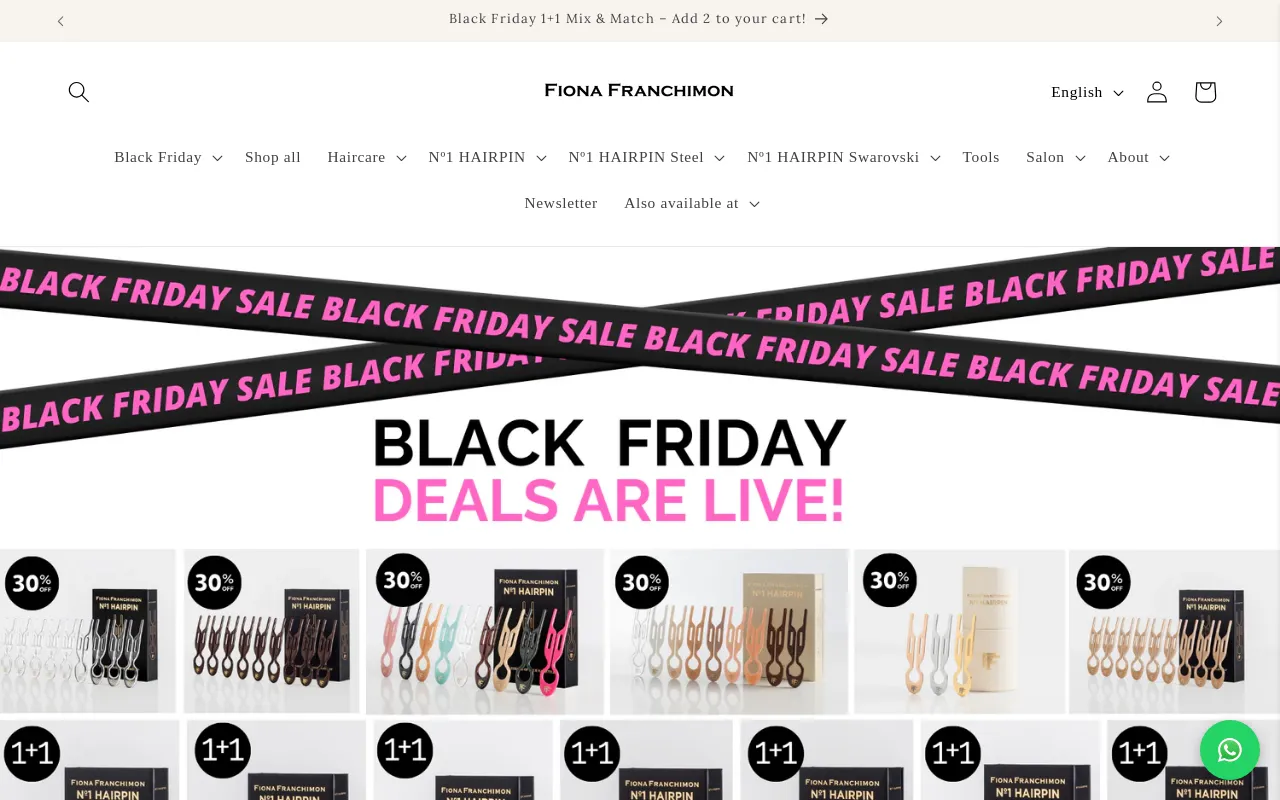Click the announcement bar arrow icon
The image size is (1280, 800).
(822, 19)
